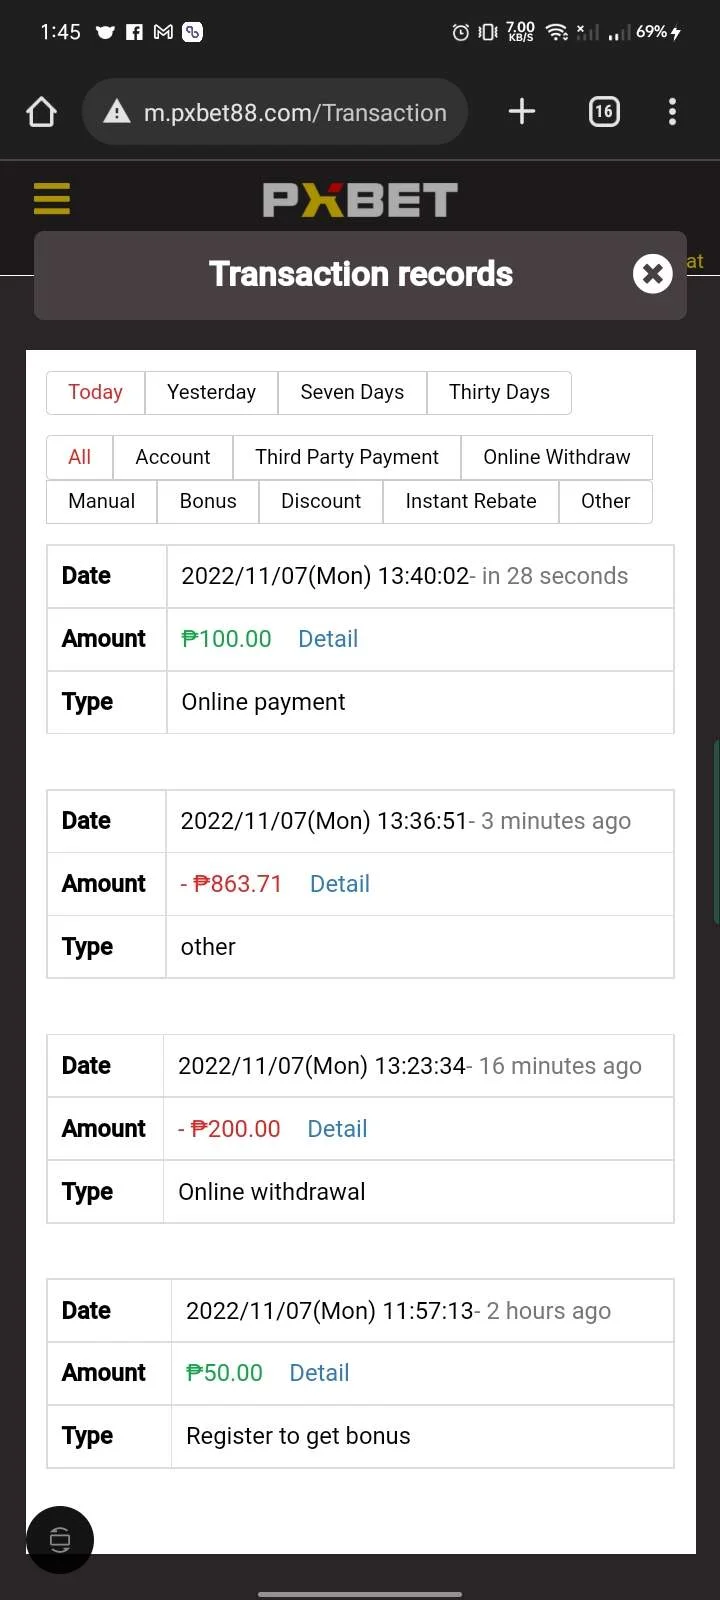Open Detail for -₱863.71 transaction

[340, 884]
